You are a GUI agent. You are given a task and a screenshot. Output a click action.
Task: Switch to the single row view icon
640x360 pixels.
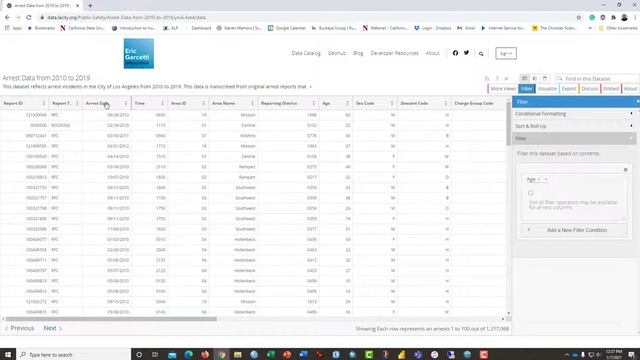(x=544, y=78)
